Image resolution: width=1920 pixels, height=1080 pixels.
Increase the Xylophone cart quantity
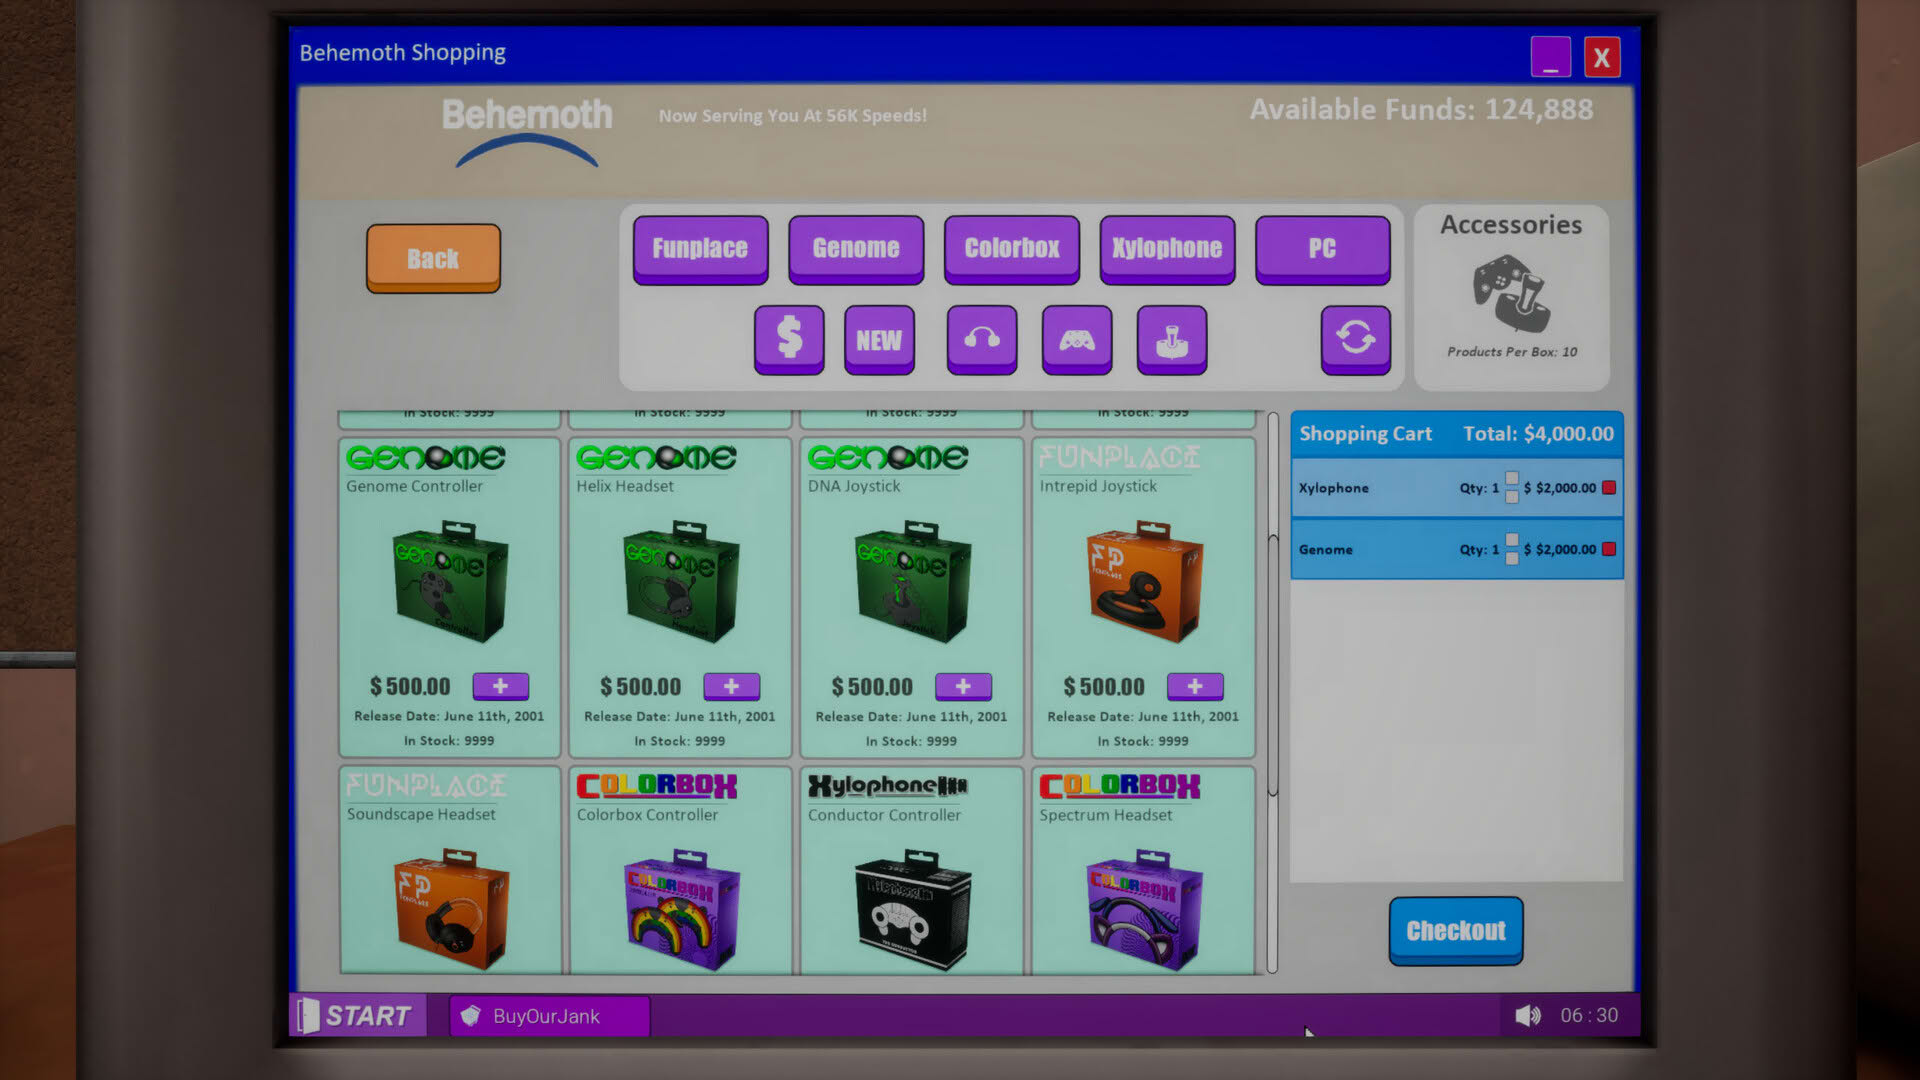coord(1512,479)
